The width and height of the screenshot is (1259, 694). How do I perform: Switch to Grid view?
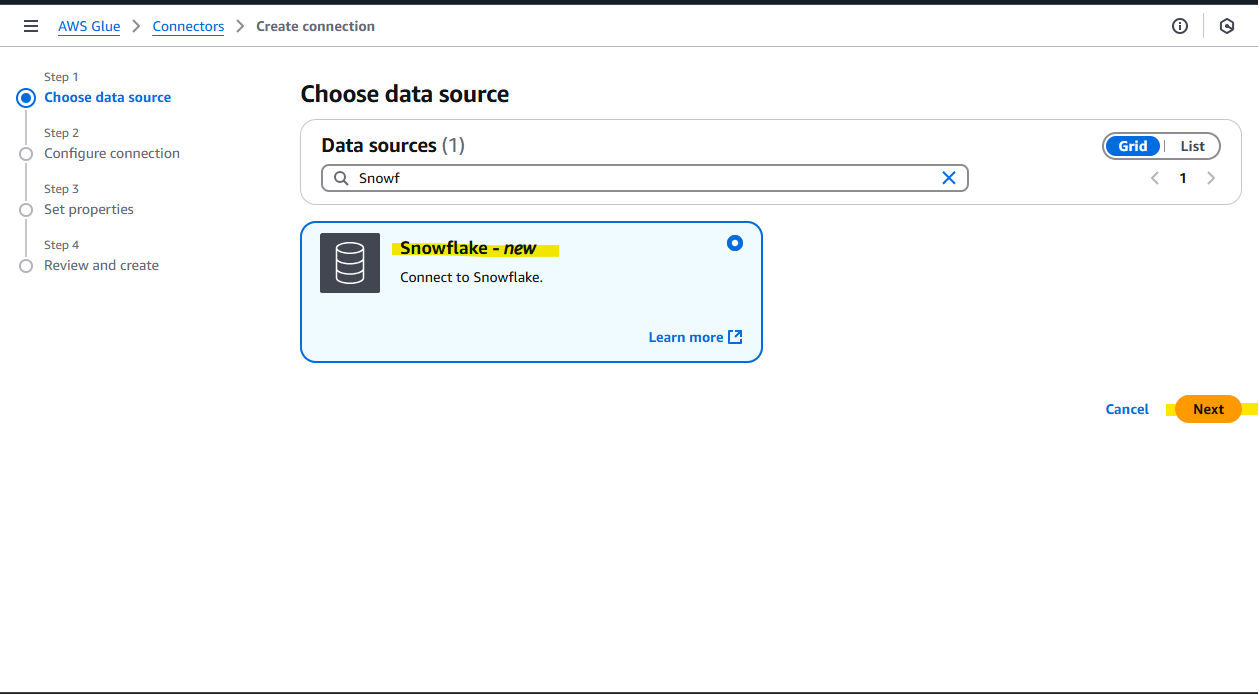point(1133,146)
